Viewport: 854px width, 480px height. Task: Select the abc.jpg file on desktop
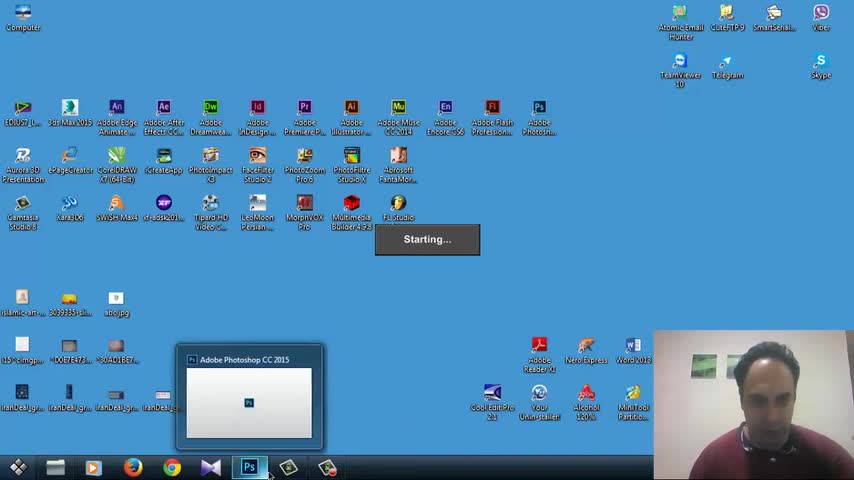[117, 303]
